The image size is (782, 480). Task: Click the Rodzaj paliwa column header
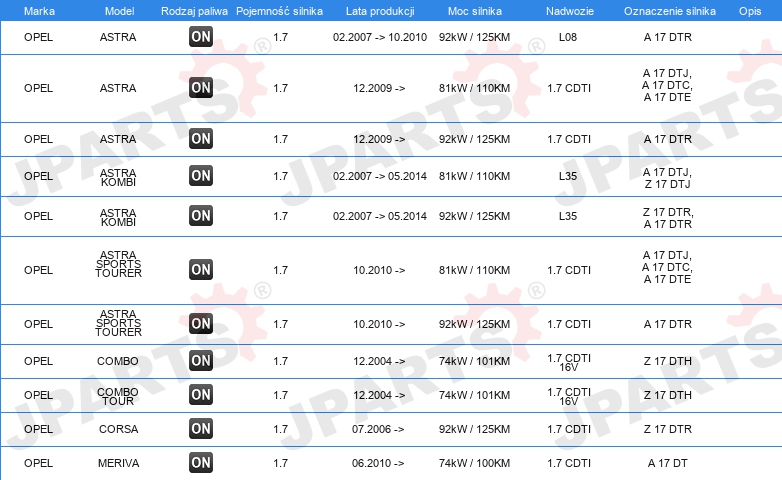[x=194, y=11]
